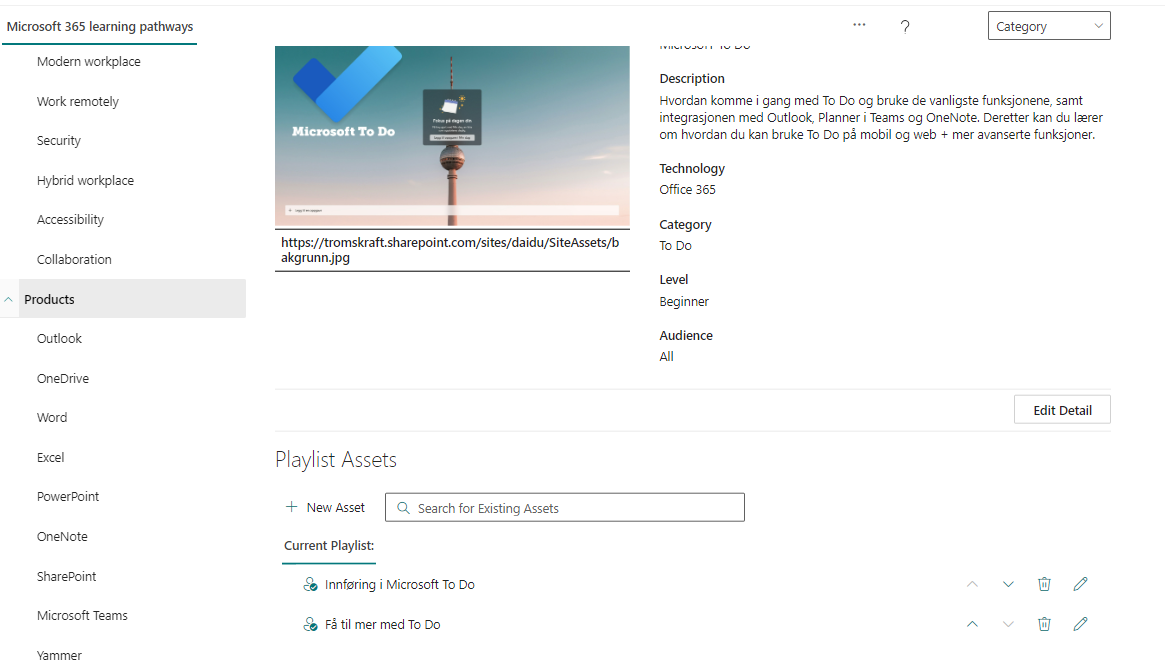Open the bakgrunn.jpg SharePoint URL link
Image resolution: width=1165 pixels, height=667 pixels.
coord(452,249)
